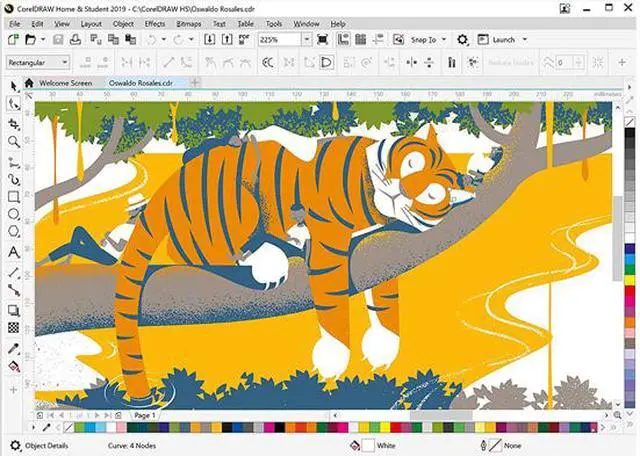Click Object Details gear in status bar

pyautogui.click(x=16, y=445)
